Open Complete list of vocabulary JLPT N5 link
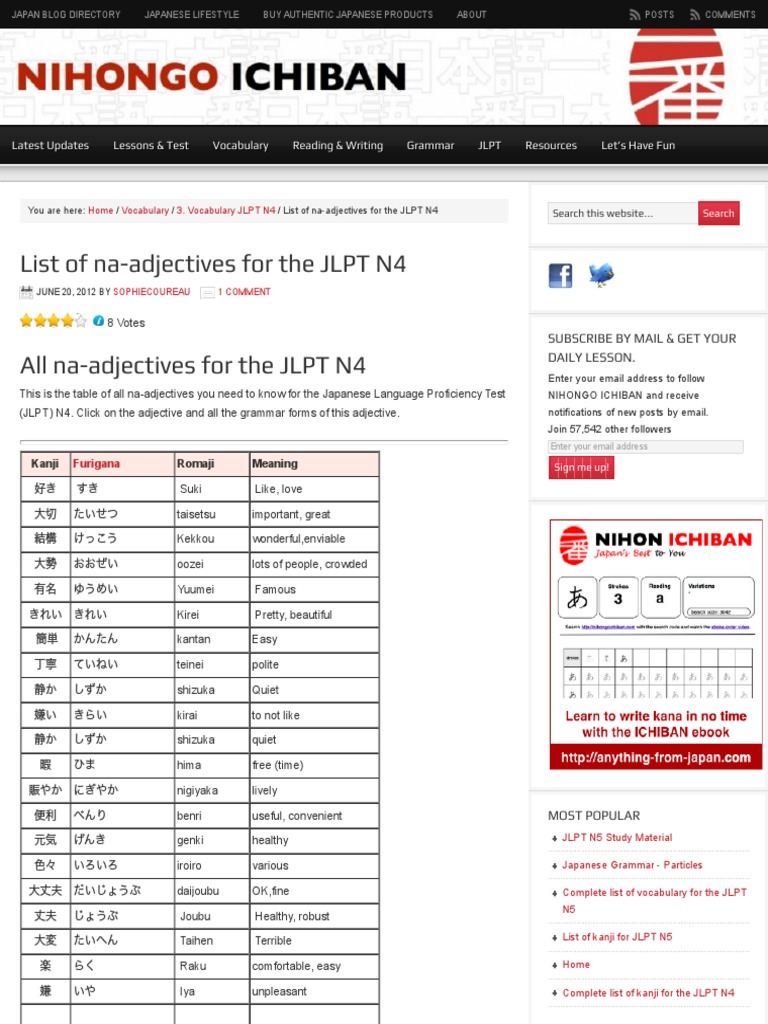Screen dimensions: 768x1024 click(x=654, y=901)
